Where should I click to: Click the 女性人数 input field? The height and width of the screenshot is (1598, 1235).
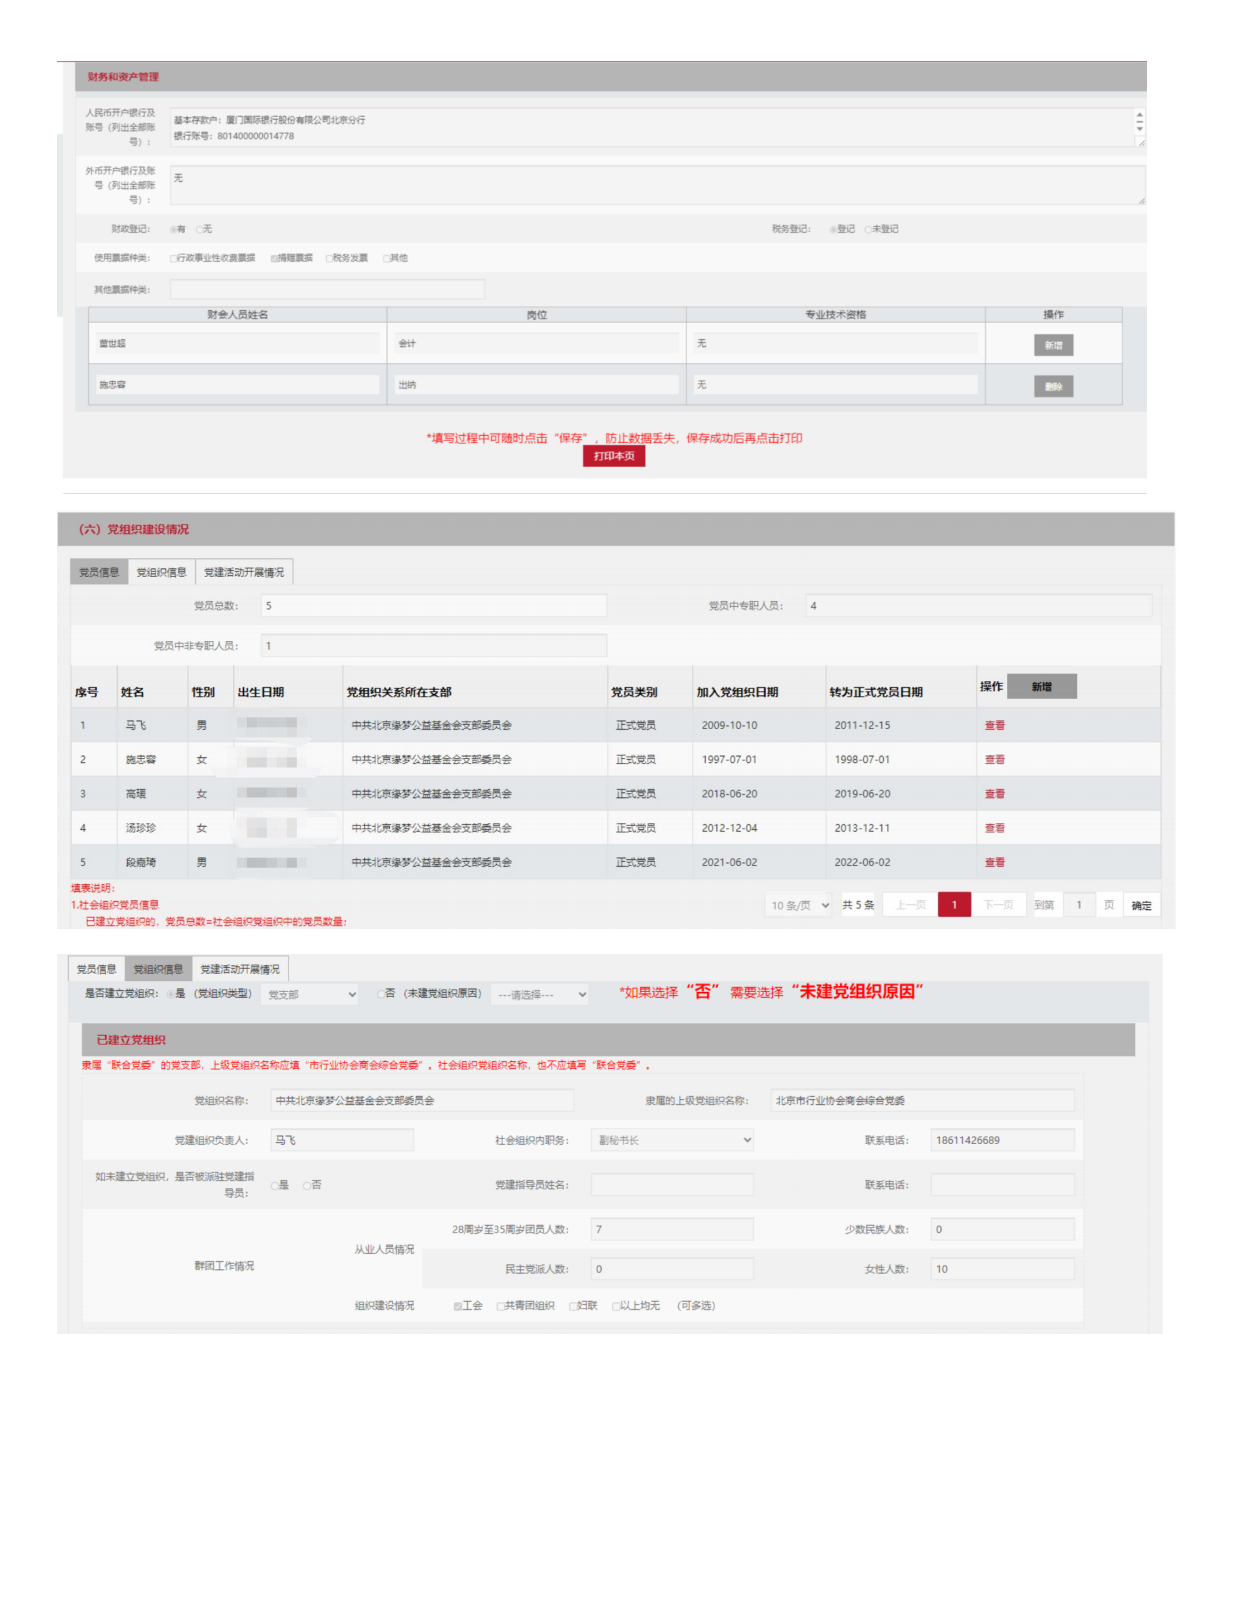click(x=1002, y=1269)
